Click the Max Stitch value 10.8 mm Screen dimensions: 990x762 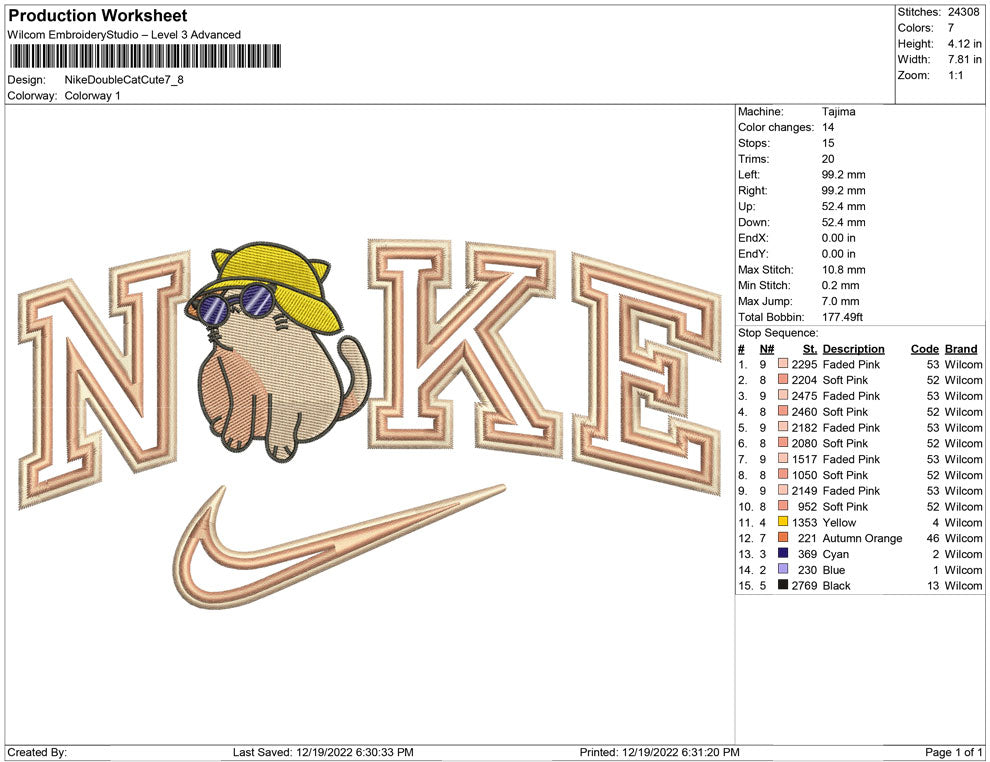coord(844,270)
